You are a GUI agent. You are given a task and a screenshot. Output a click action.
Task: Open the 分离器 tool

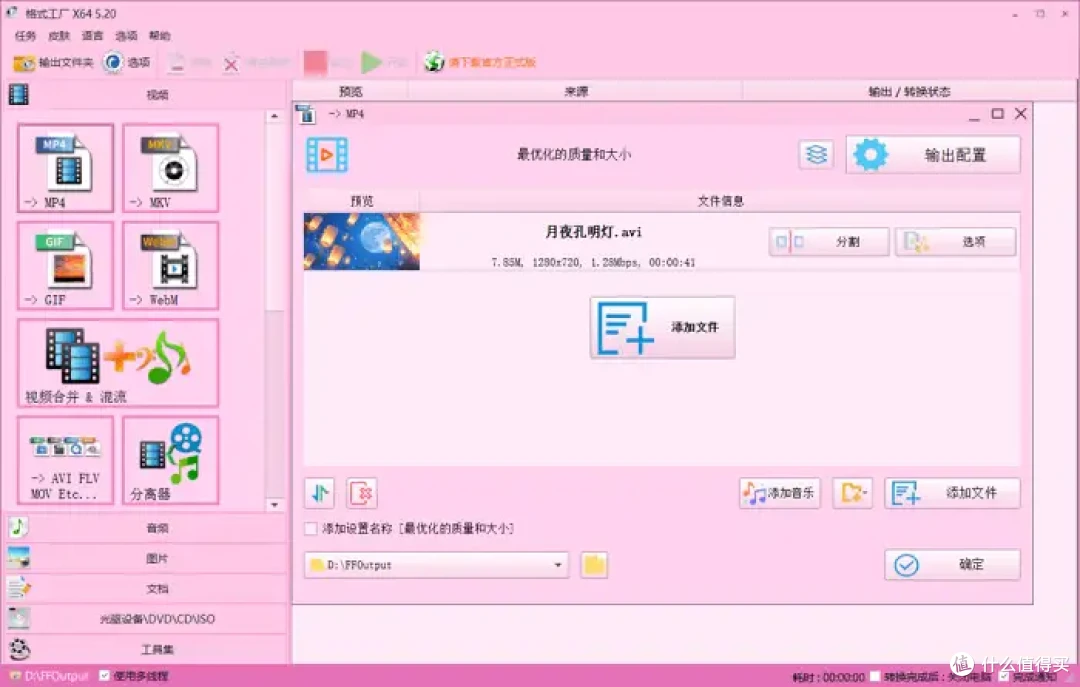[x=171, y=460]
